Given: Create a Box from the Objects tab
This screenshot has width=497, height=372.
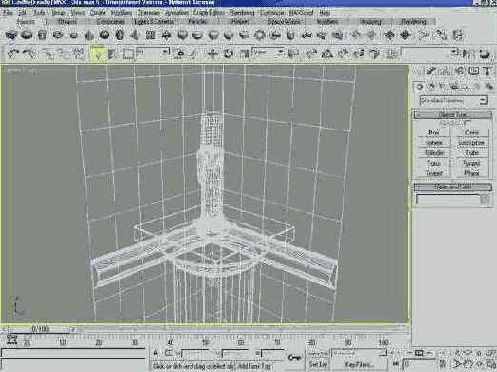Looking at the screenshot, I should [11, 35].
